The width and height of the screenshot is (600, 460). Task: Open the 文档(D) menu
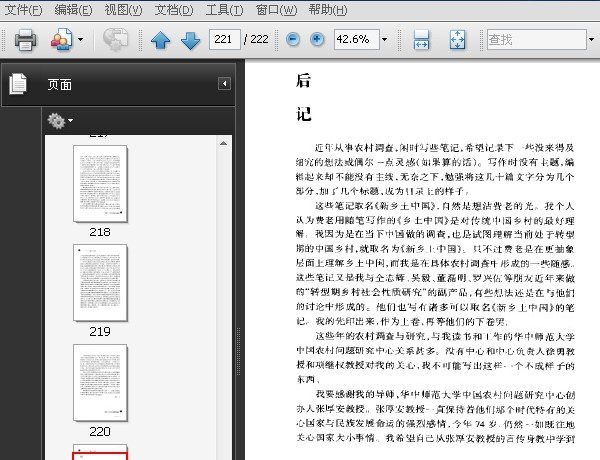(174, 10)
